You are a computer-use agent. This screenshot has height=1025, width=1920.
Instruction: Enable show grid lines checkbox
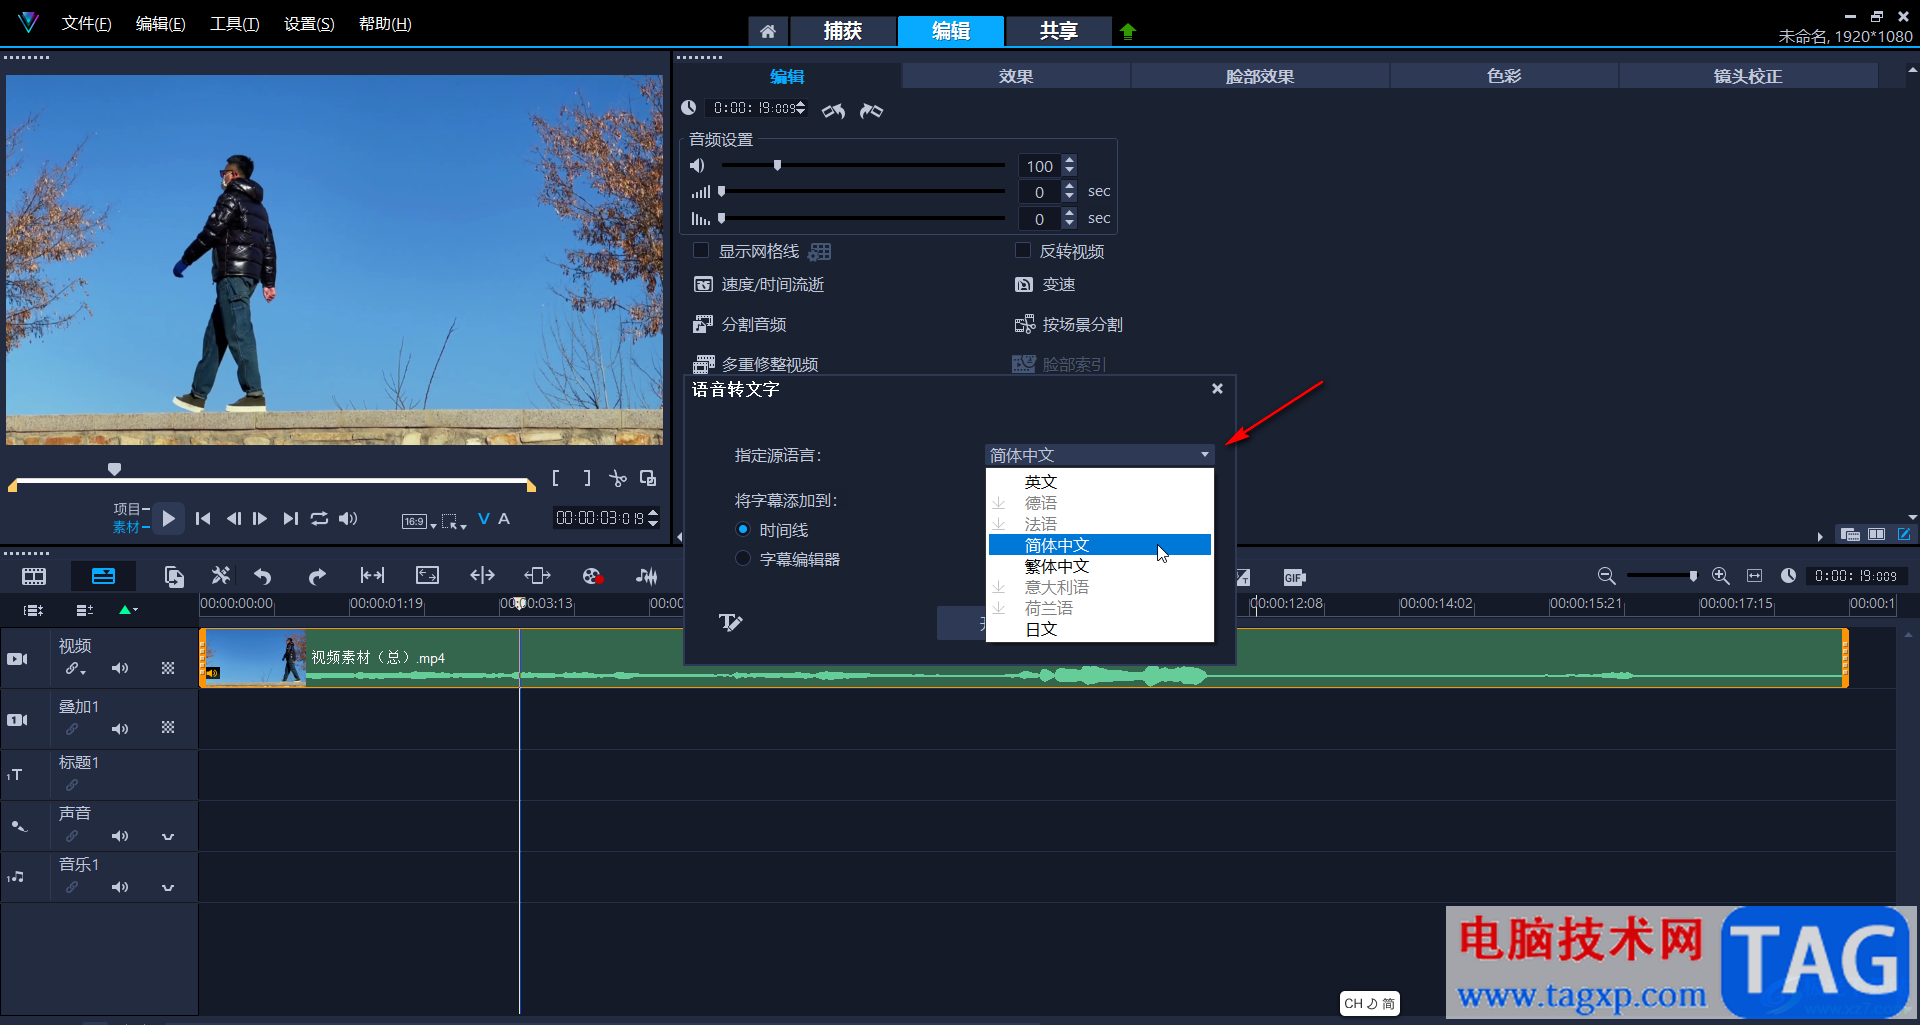(x=701, y=250)
